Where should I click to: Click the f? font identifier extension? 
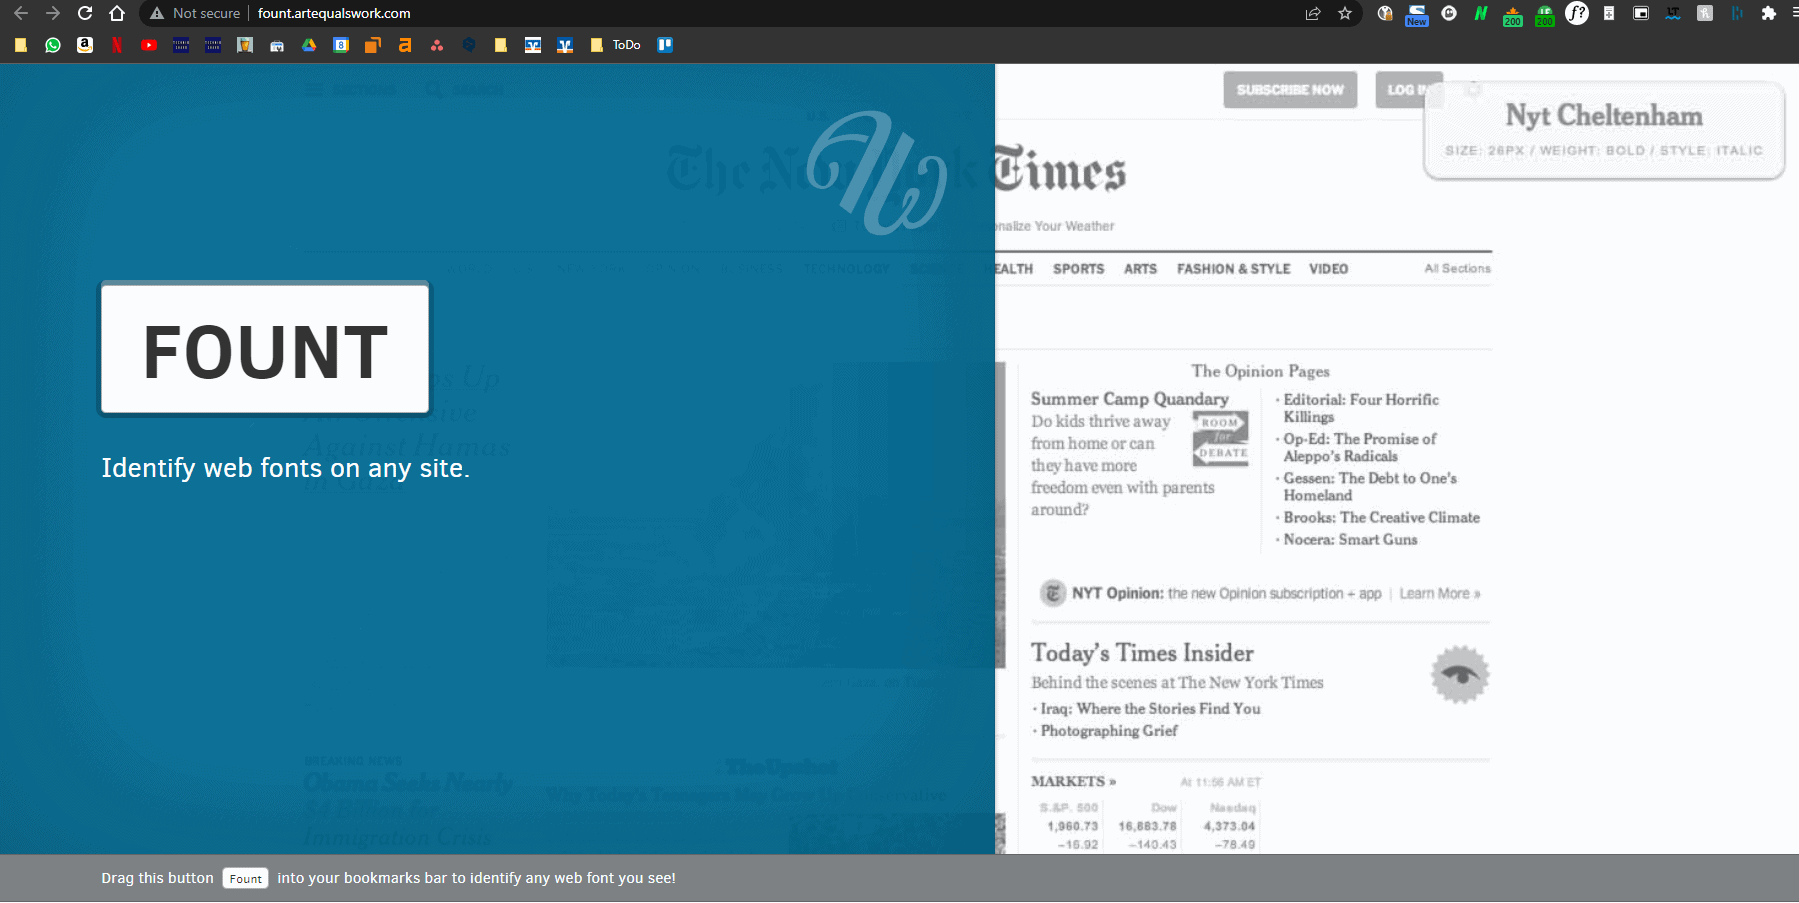click(x=1577, y=13)
